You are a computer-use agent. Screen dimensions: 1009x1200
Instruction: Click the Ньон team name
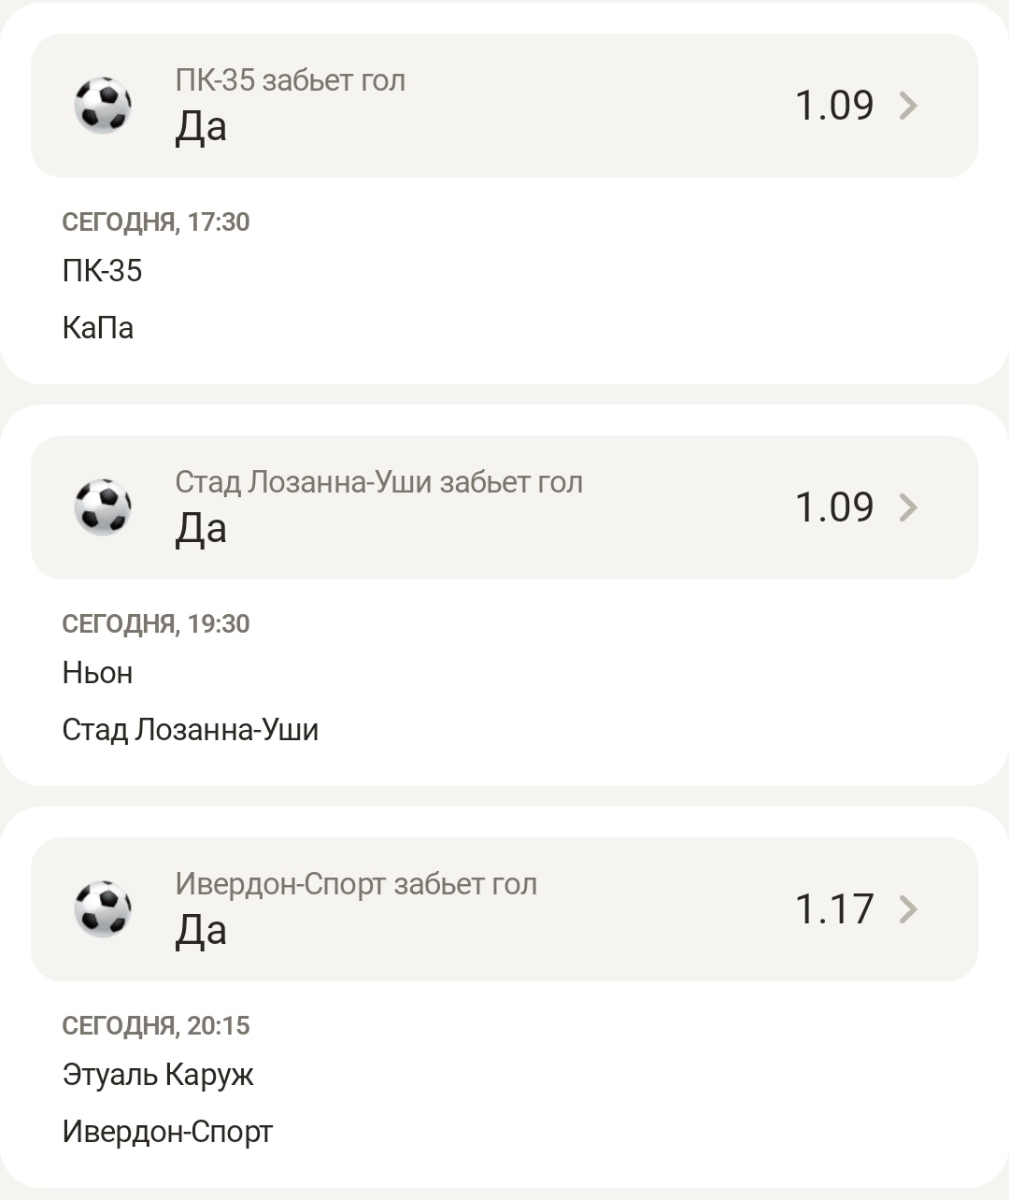coord(97,673)
